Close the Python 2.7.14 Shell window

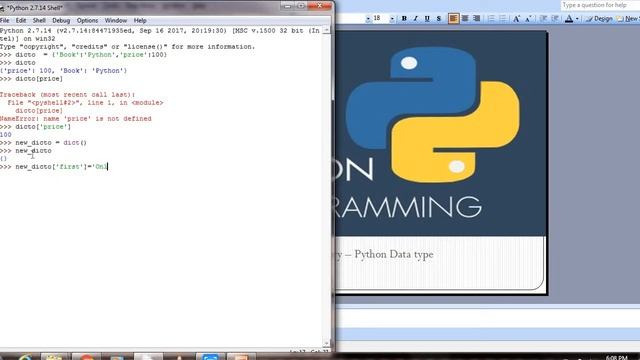pos(320,6)
